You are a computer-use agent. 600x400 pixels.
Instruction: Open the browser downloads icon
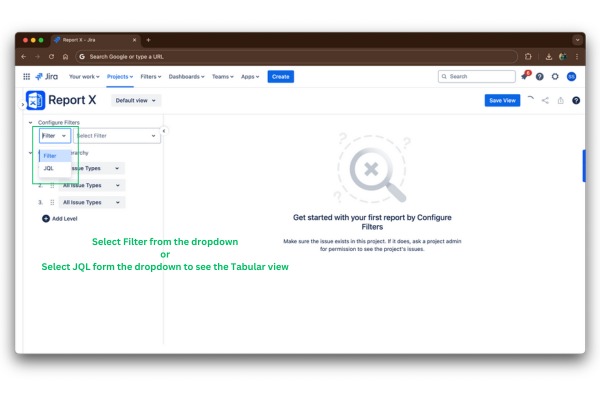[x=549, y=57]
